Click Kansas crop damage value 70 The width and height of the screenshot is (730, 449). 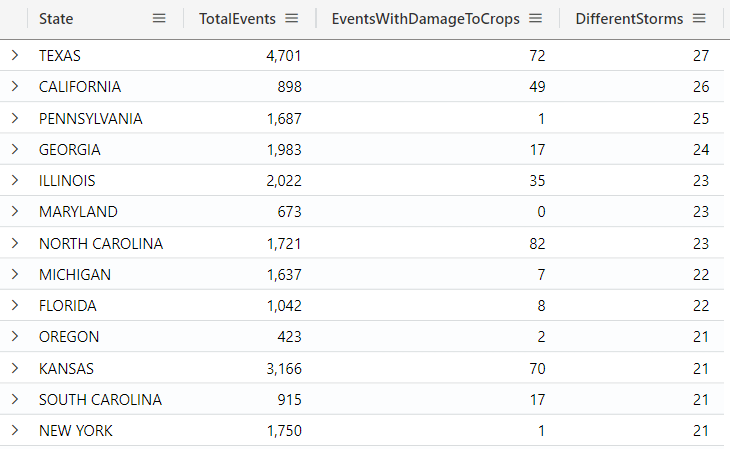point(537,369)
